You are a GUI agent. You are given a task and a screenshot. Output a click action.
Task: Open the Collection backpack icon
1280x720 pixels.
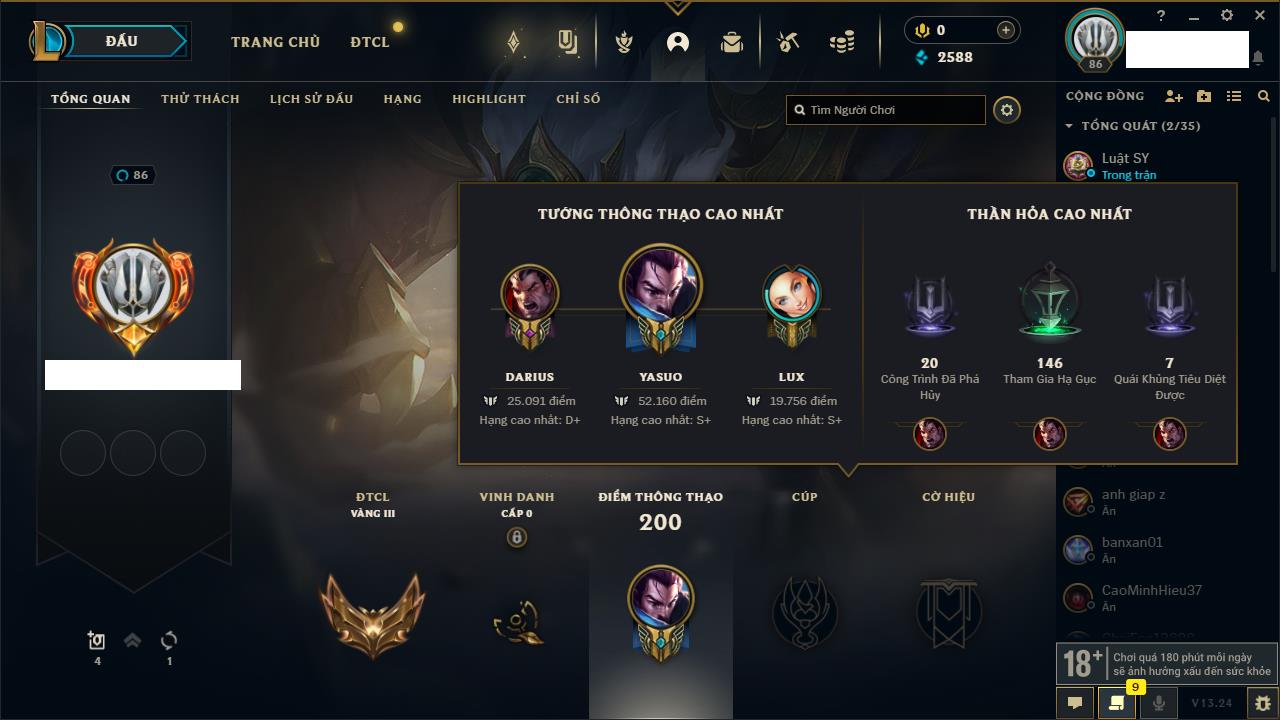pyautogui.click(x=732, y=42)
